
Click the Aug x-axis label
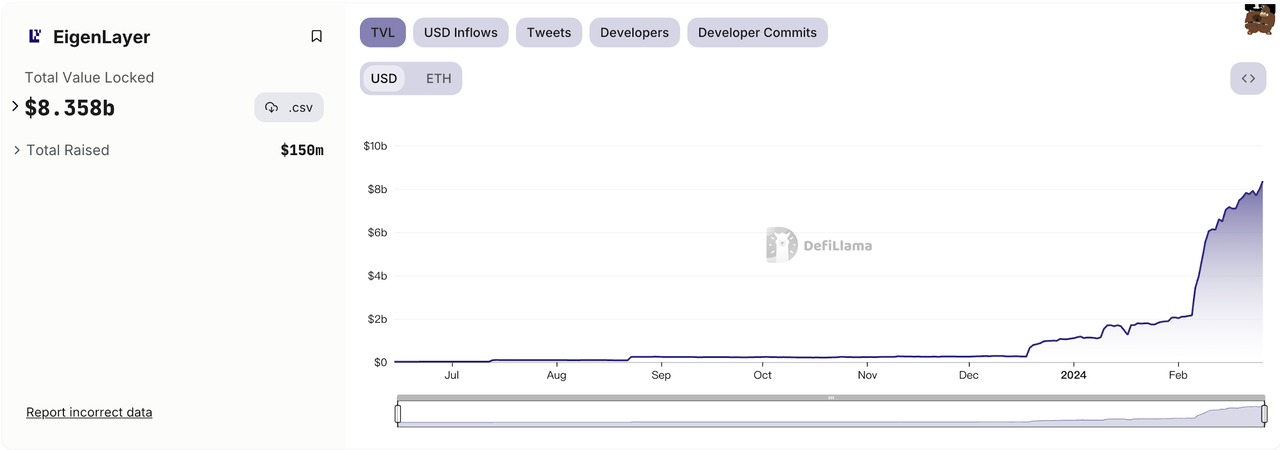(557, 376)
